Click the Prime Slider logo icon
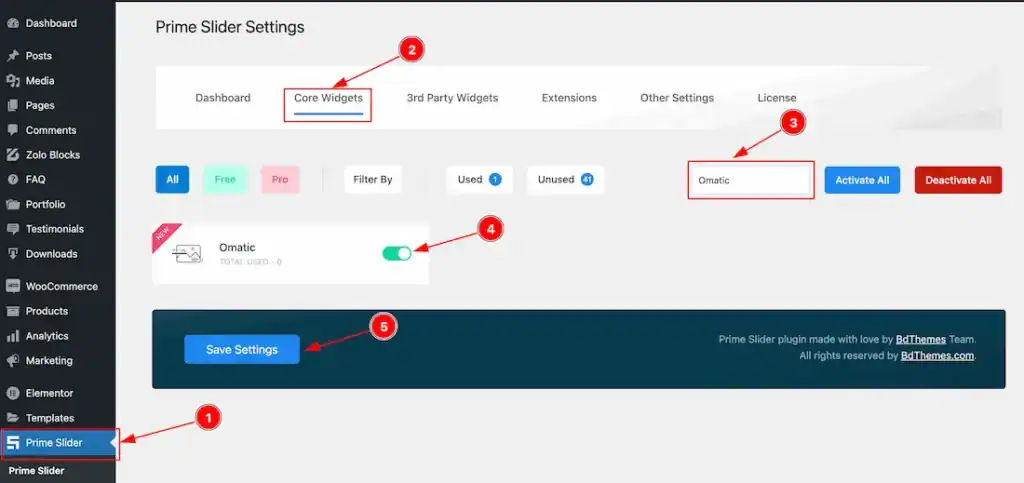The width and height of the screenshot is (1024, 483). [x=12, y=443]
